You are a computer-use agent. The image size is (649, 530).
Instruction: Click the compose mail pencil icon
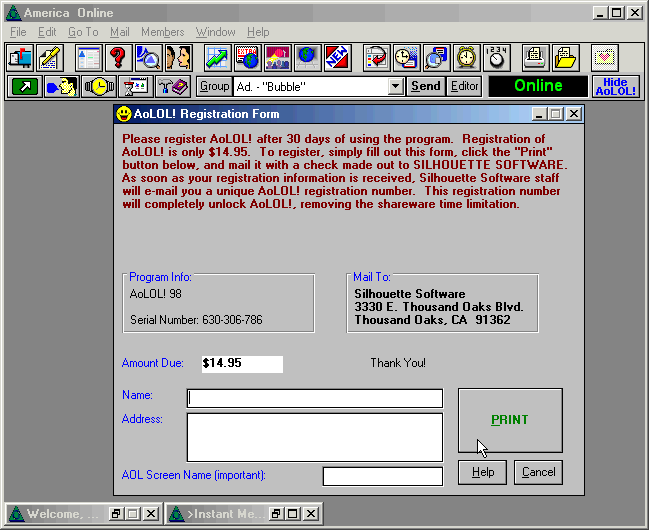(x=50, y=57)
